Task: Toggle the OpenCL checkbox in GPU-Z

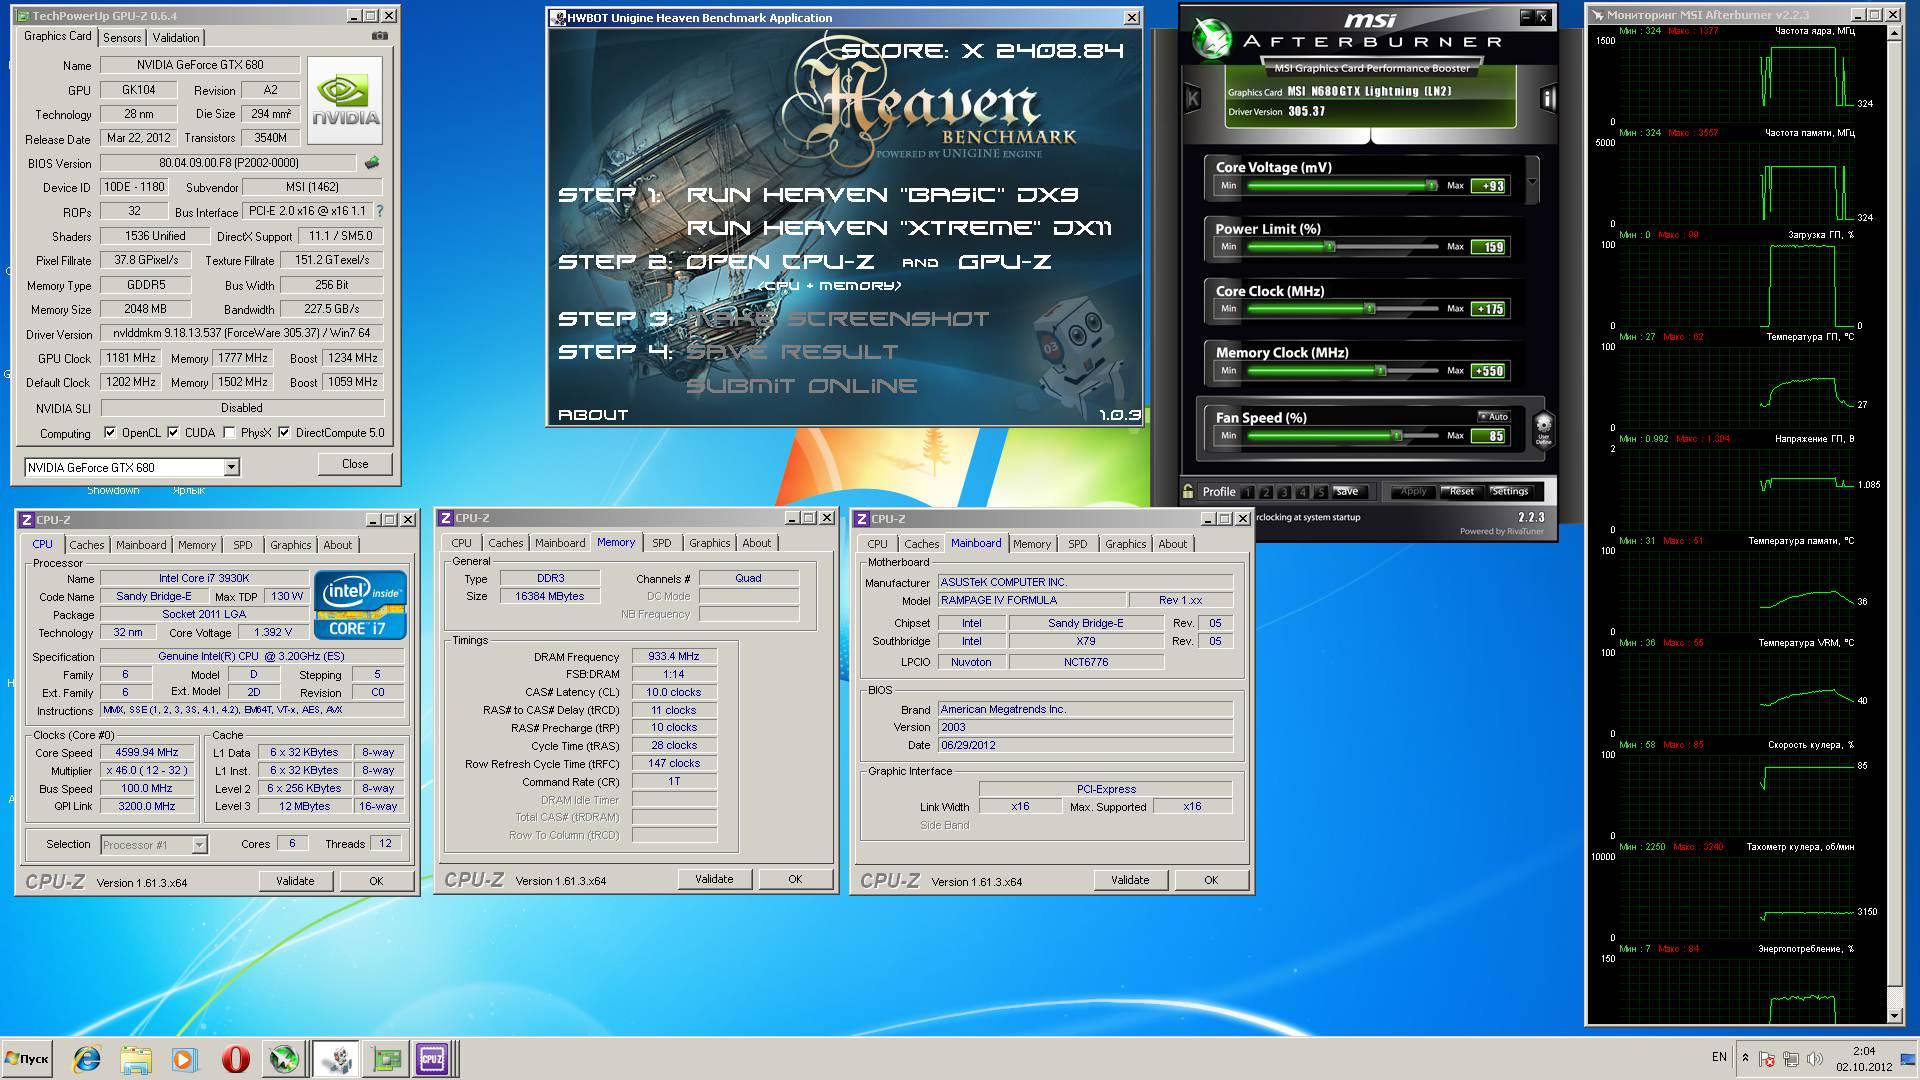Action: 110,433
